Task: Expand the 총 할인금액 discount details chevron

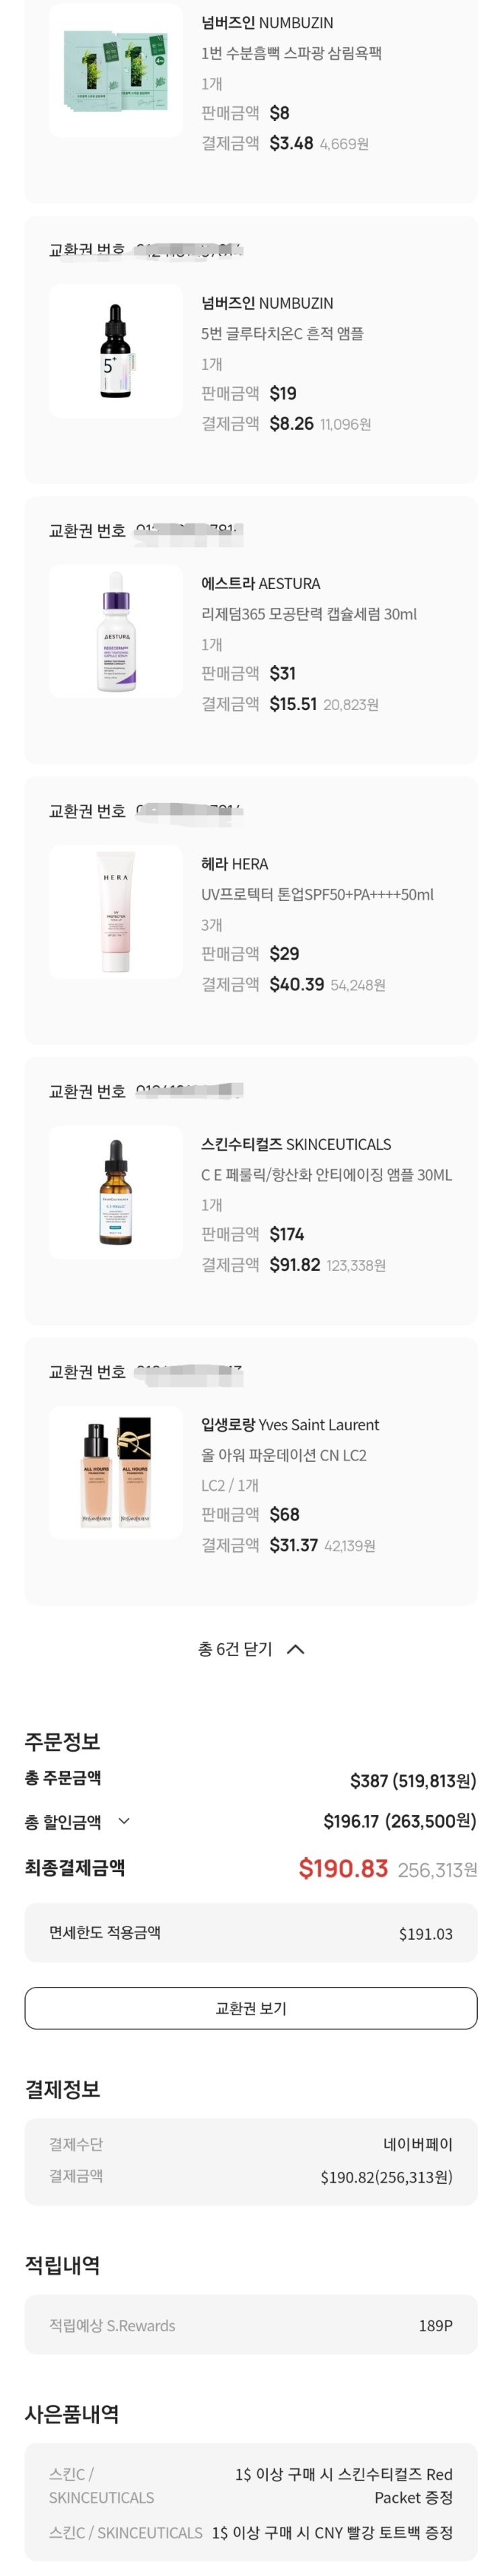Action: pos(124,1821)
